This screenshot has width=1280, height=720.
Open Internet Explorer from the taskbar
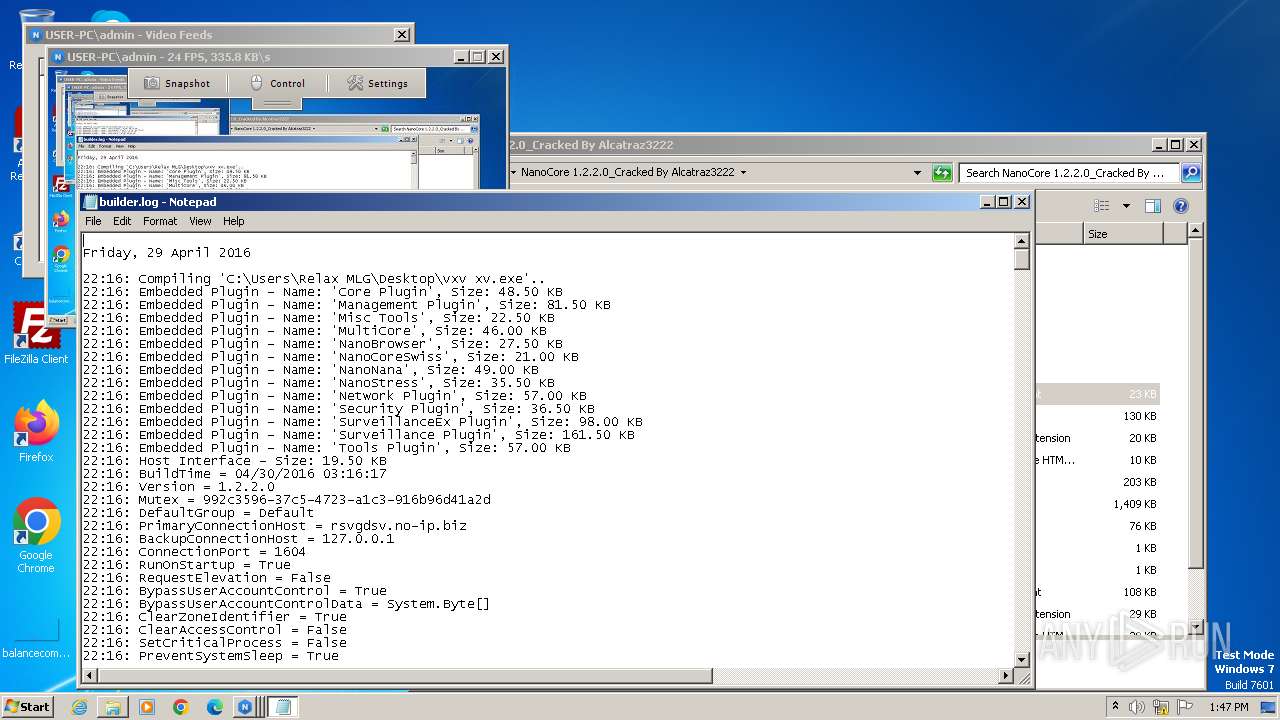tap(79, 707)
